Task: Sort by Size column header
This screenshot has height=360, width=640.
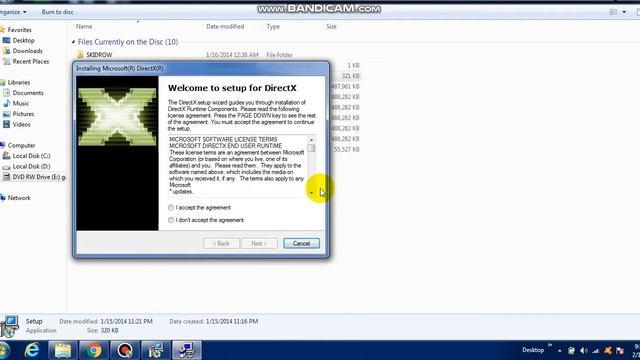Action: [x=331, y=27]
